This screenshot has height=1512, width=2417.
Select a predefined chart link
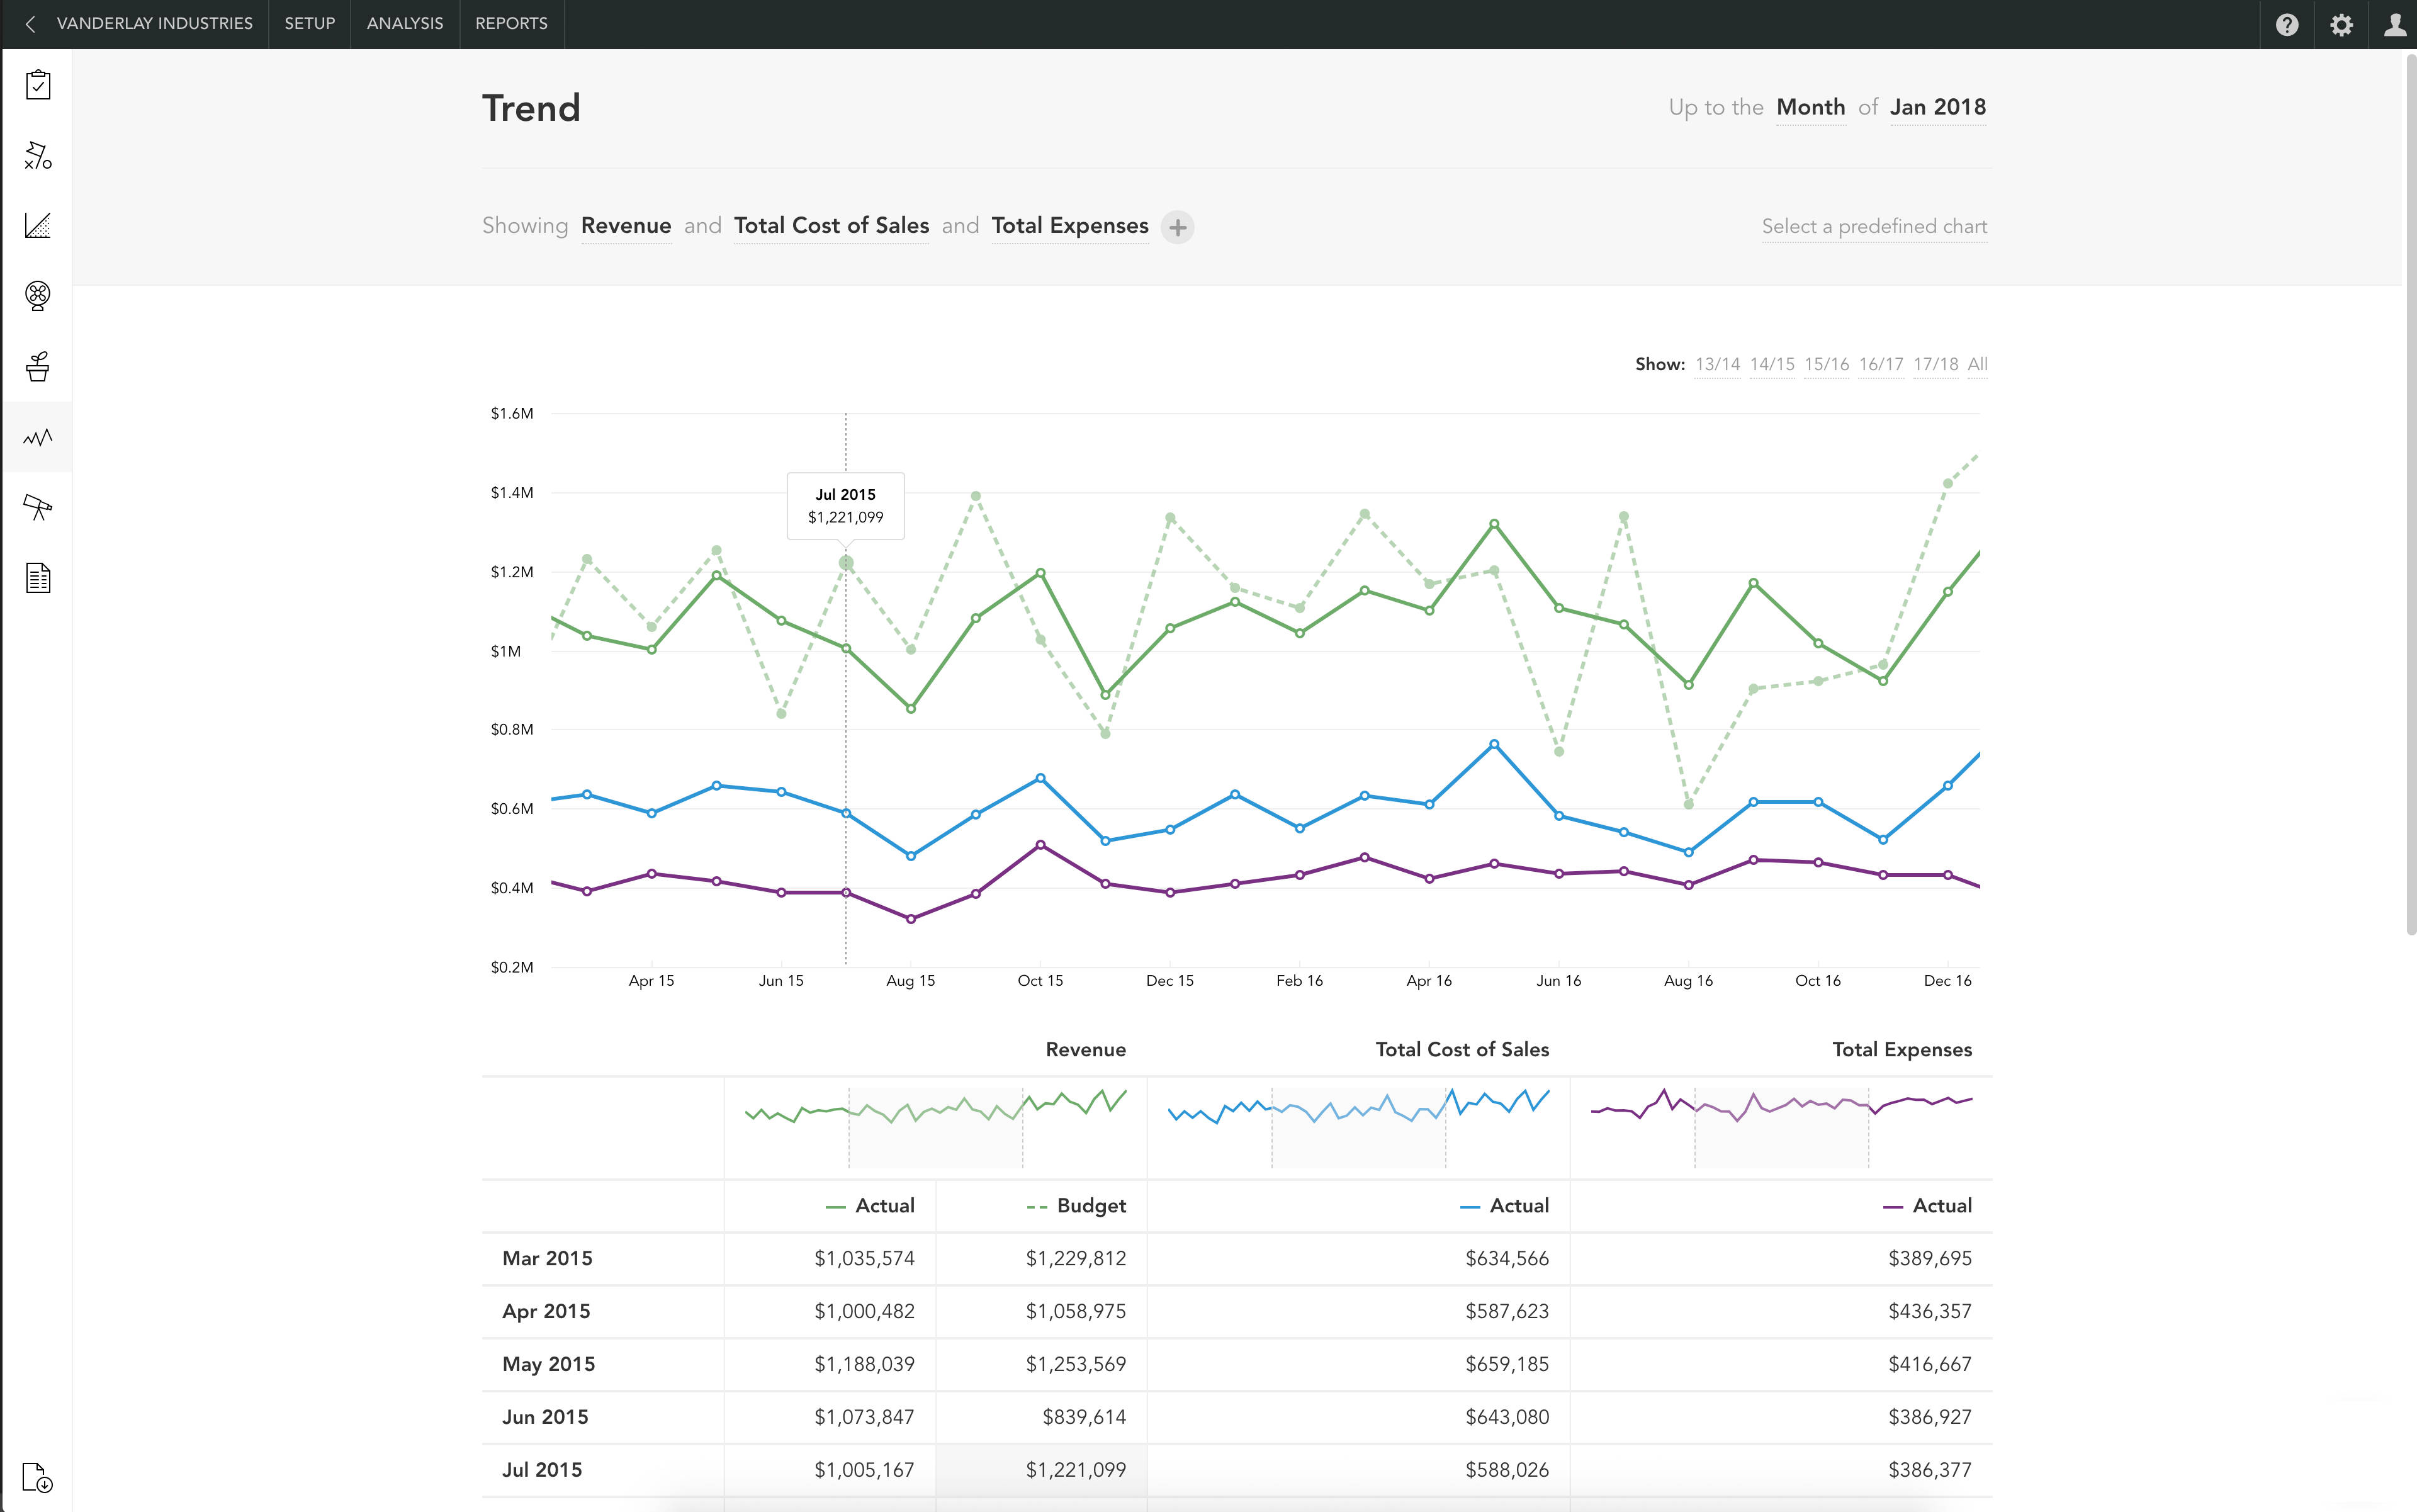pos(1874,226)
